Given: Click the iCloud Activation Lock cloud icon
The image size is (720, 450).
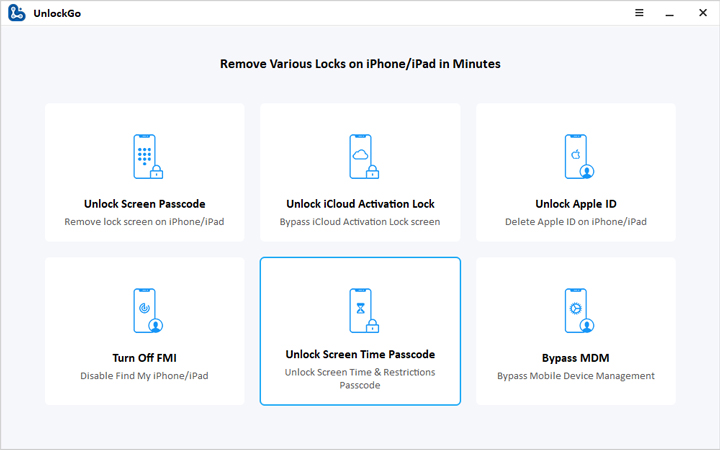Looking at the screenshot, I should coord(361,157).
